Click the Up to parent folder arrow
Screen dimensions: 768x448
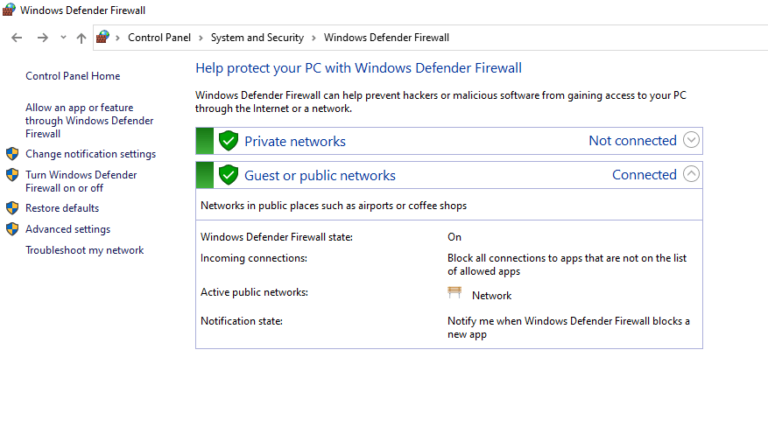point(81,38)
